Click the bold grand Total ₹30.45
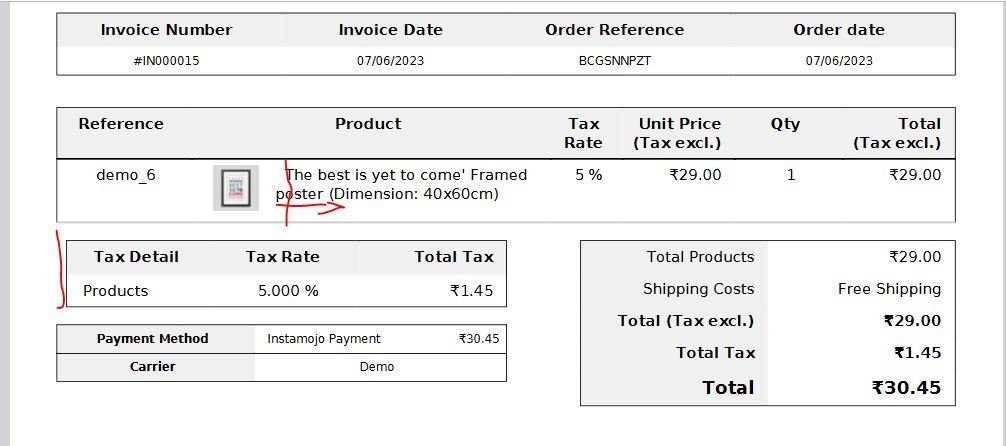1006x446 pixels. click(x=906, y=388)
